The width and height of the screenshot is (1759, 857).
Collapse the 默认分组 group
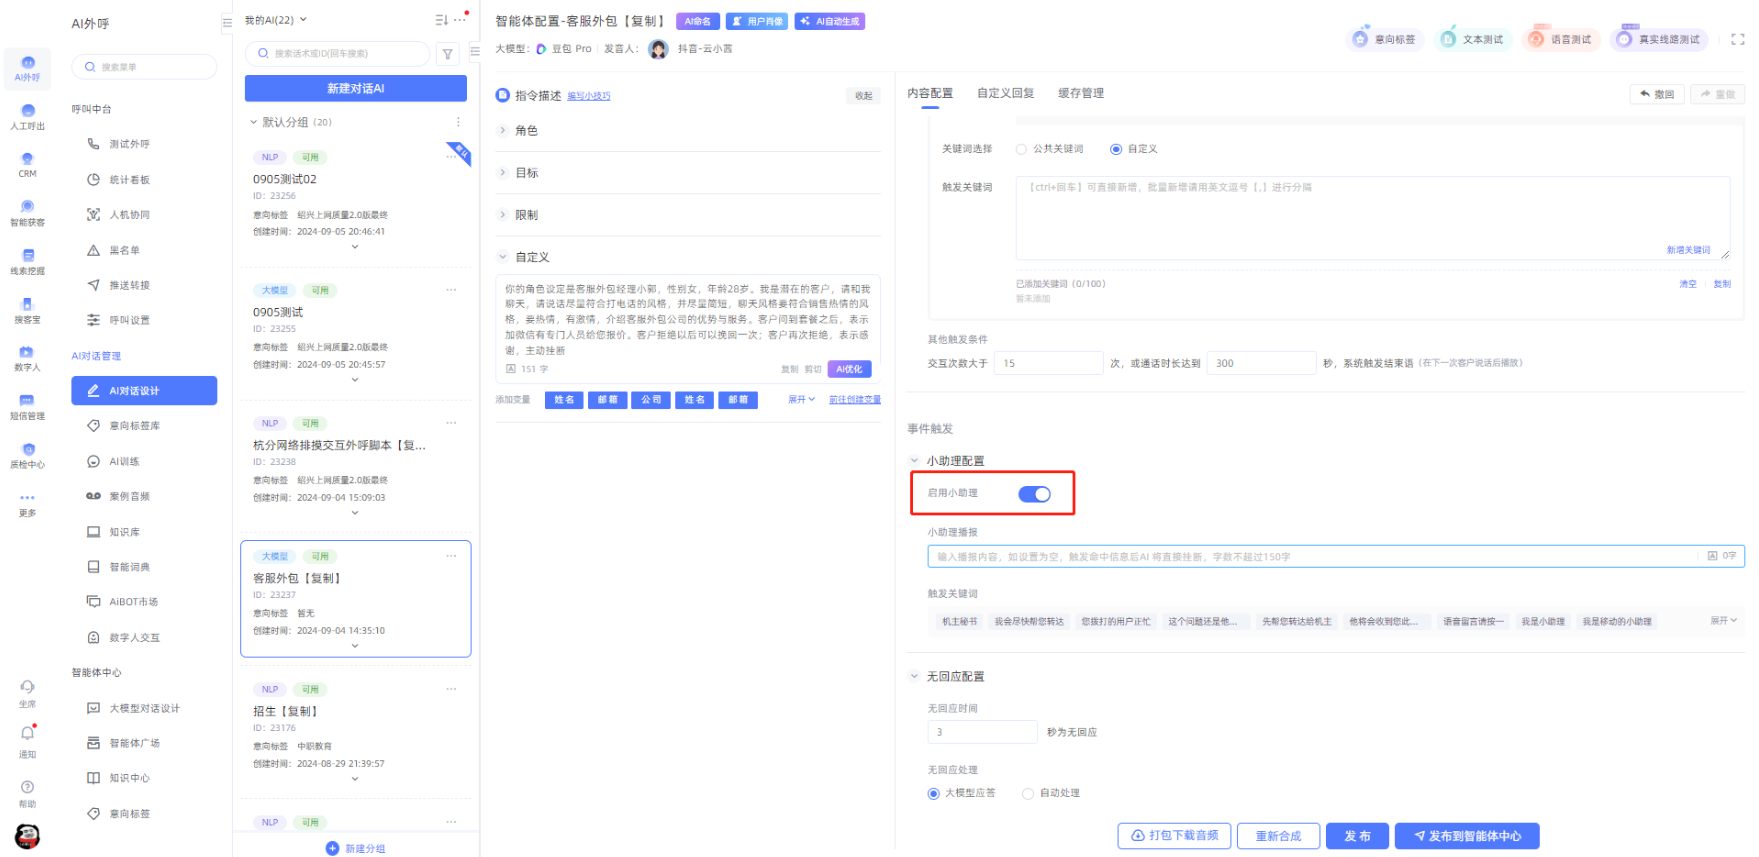[254, 122]
